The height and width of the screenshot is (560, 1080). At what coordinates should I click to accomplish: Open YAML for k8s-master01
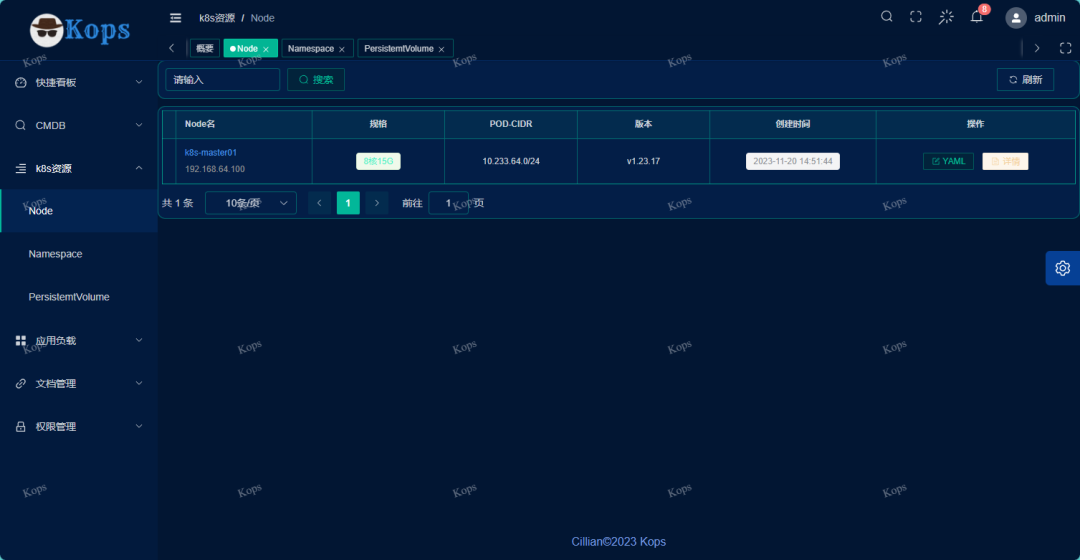coord(948,161)
